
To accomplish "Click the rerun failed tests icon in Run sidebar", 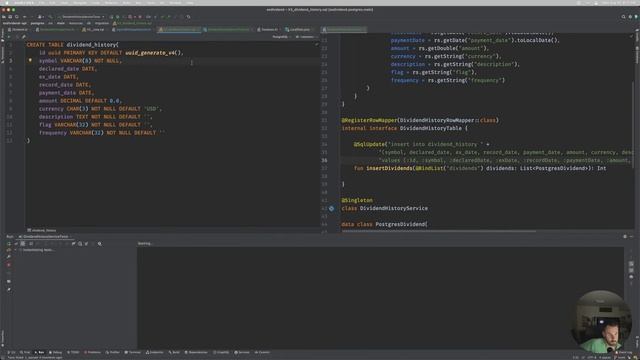I will (9, 250).
